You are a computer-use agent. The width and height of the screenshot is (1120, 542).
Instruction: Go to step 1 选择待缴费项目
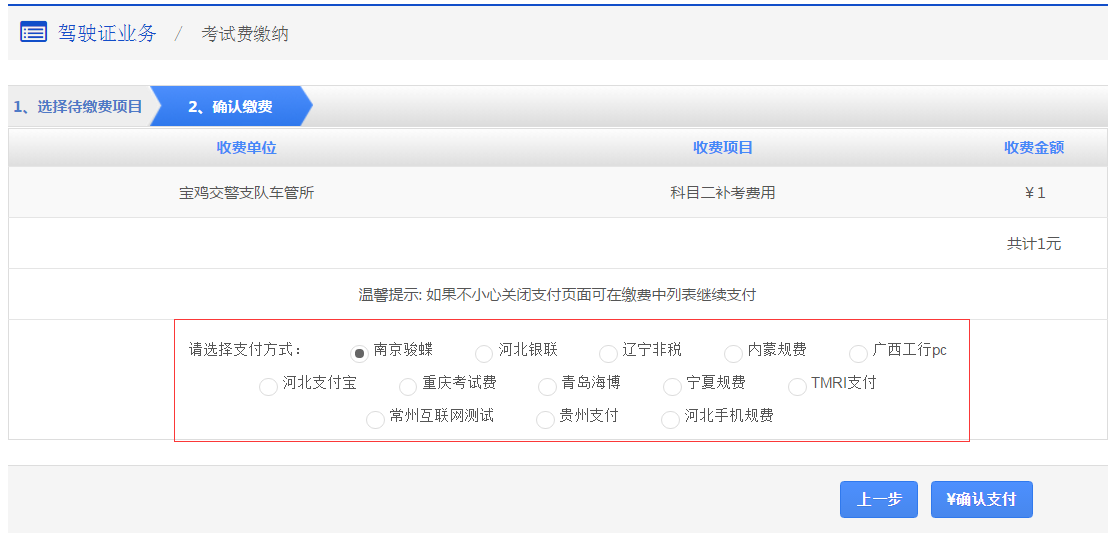coord(78,107)
